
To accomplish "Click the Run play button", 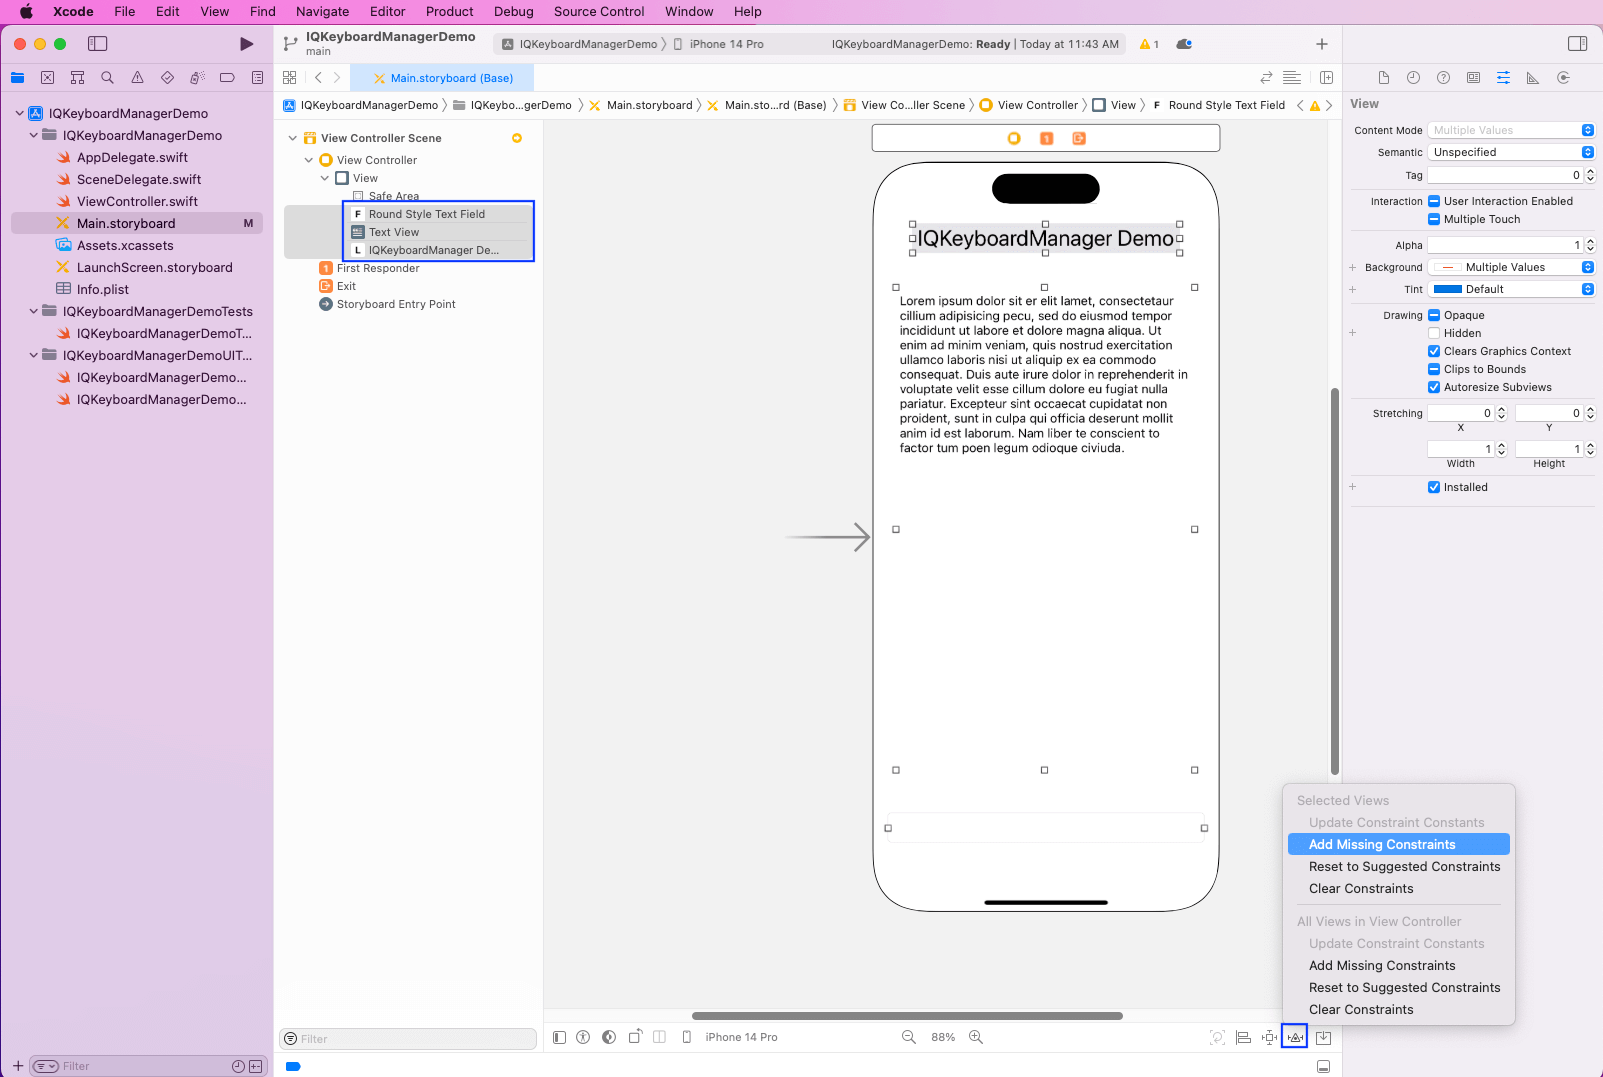I will point(246,44).
